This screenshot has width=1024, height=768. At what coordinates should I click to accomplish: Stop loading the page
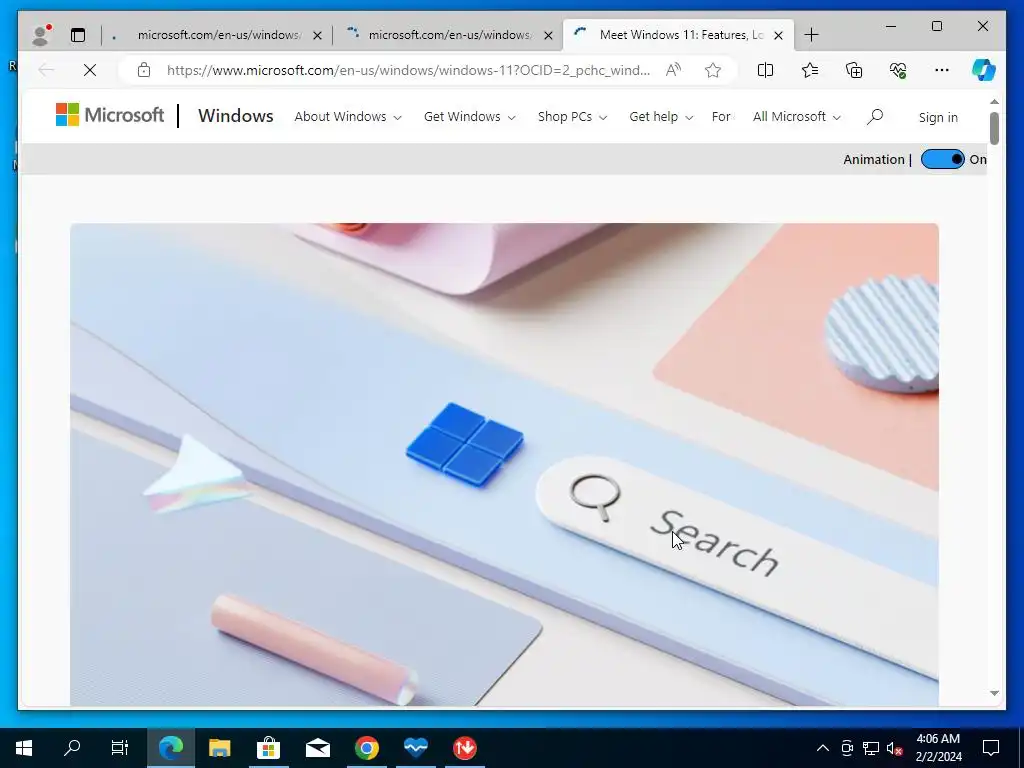coord(90,70)
